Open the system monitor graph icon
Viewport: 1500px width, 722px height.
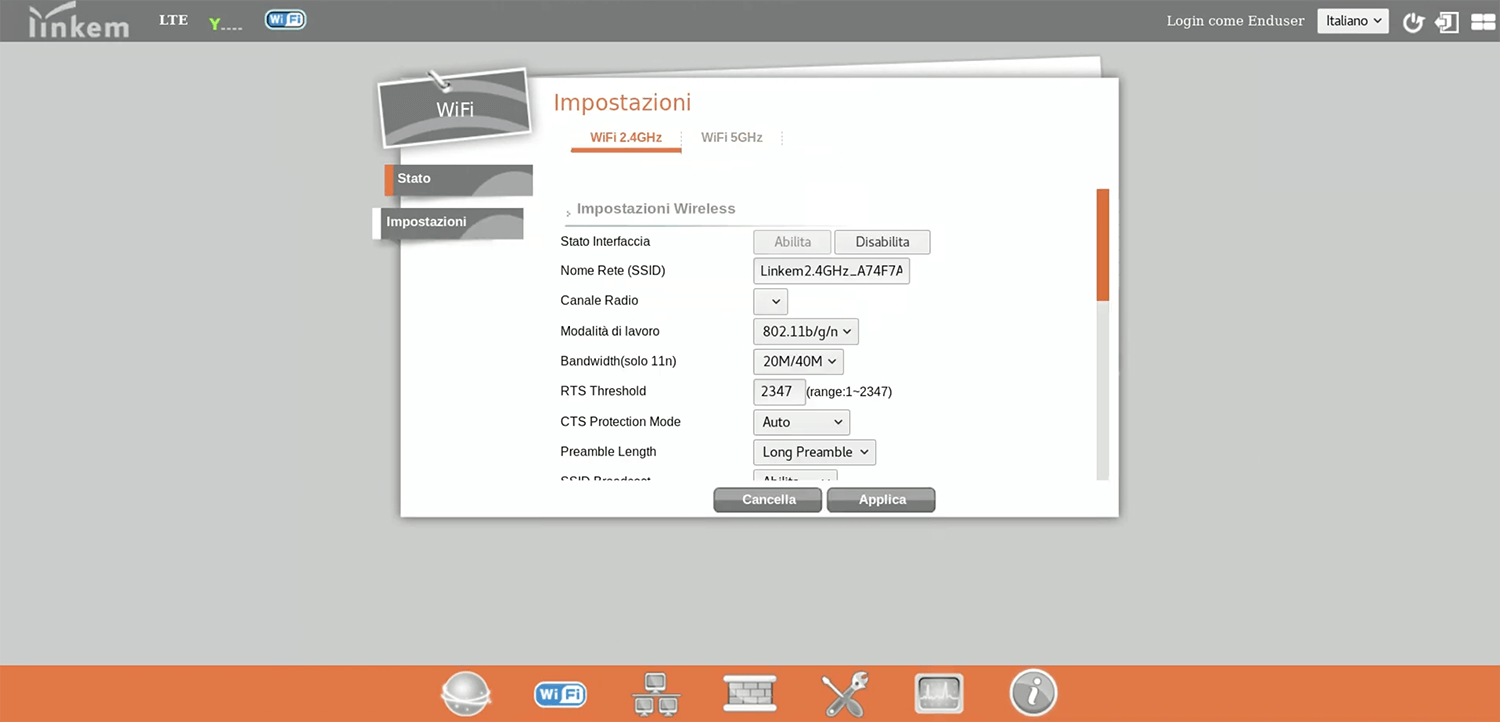coord(939,693)
